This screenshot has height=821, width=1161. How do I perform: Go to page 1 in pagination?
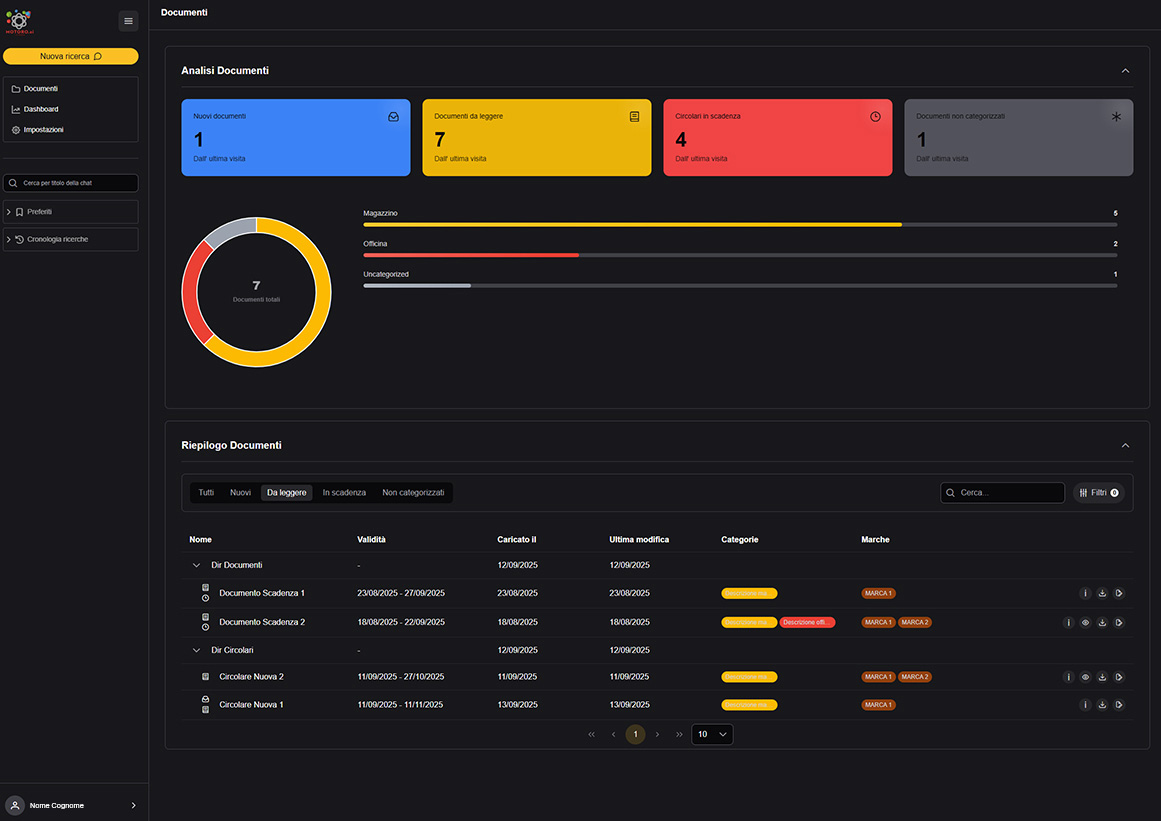point(635,734)
